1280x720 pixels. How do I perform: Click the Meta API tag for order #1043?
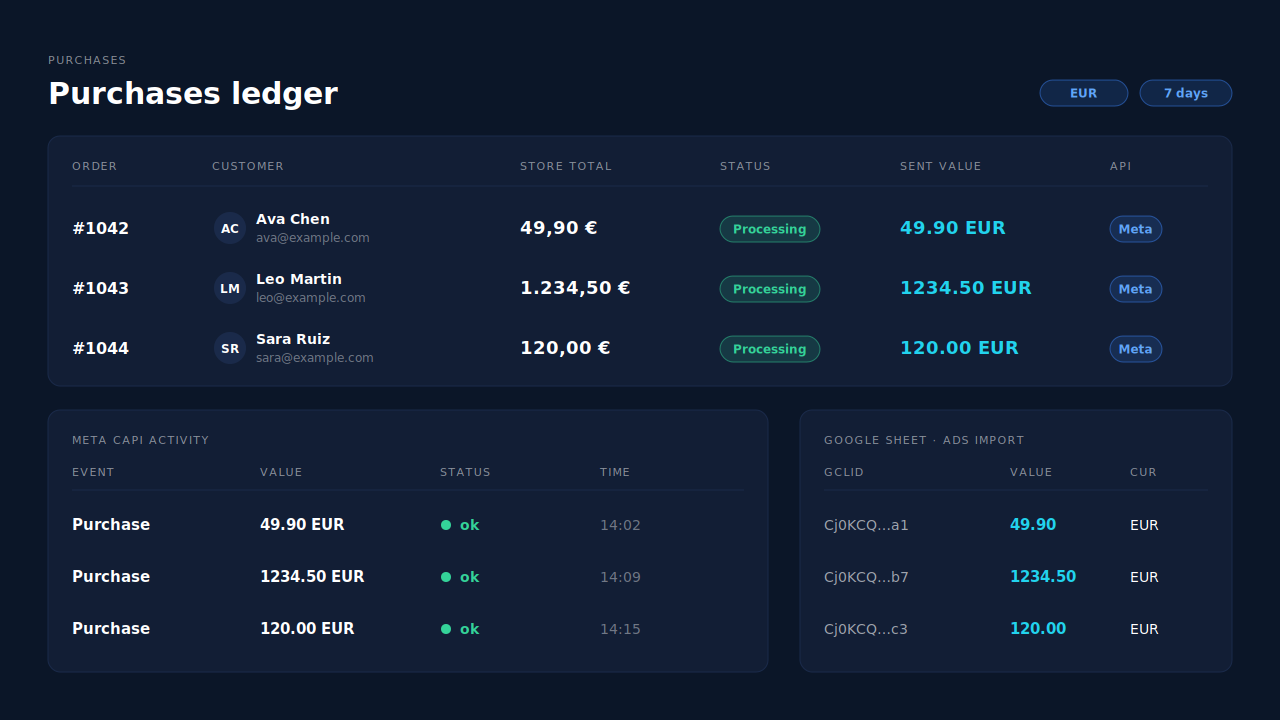pos(1136,289)
